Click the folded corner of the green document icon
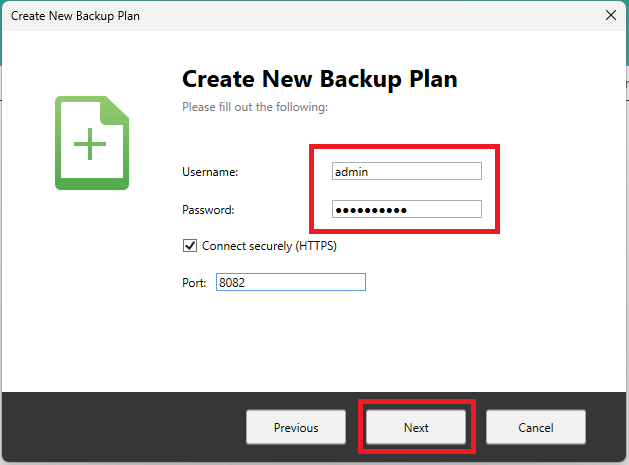Image resolution: width=629 pixels, height=465 pixels. click(x=119, y=106)
